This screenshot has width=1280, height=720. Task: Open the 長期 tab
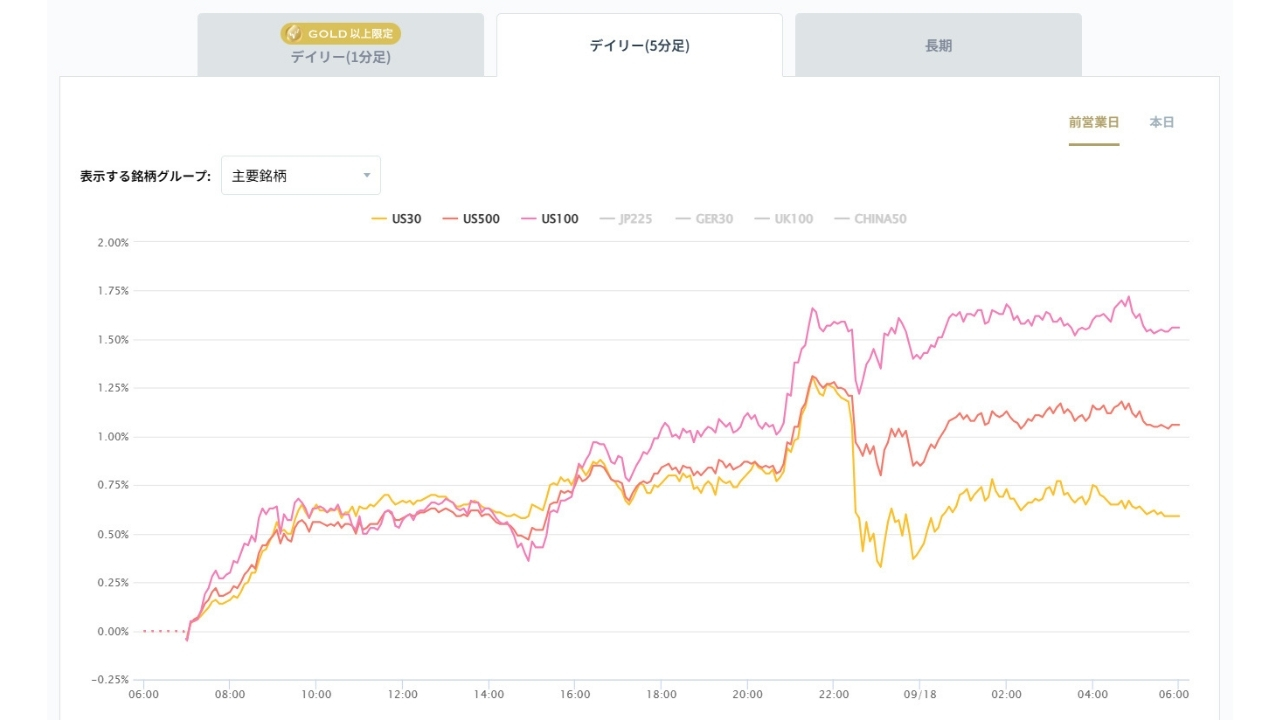pos(938,45)
